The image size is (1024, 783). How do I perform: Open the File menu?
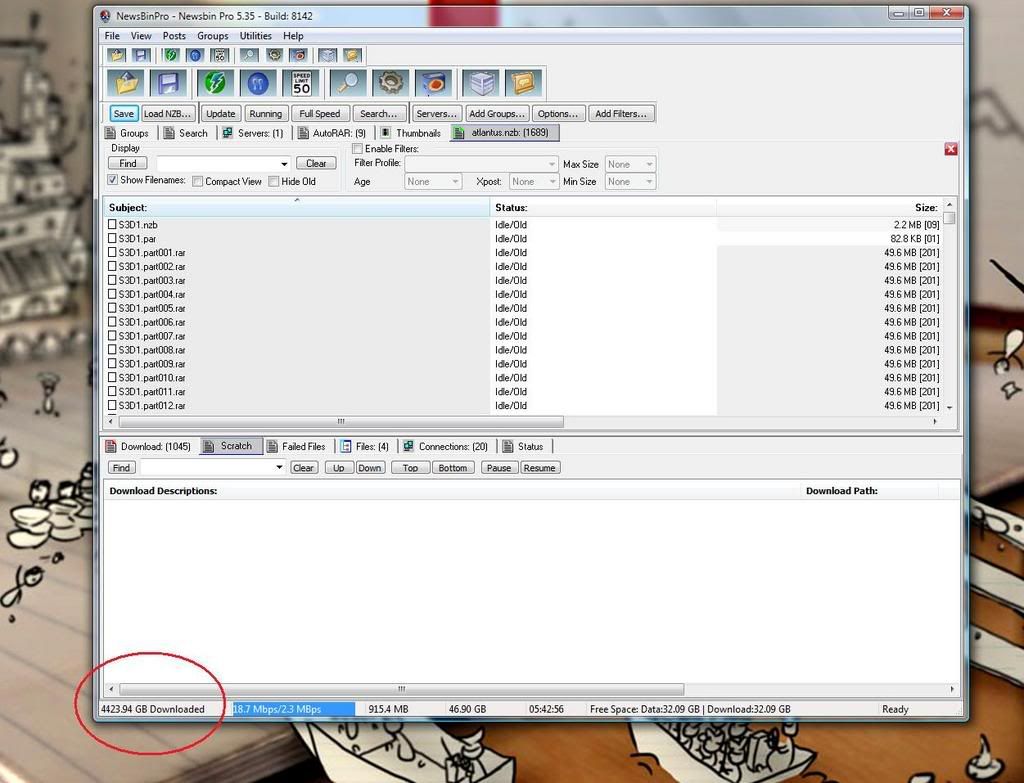coord(112,36)
